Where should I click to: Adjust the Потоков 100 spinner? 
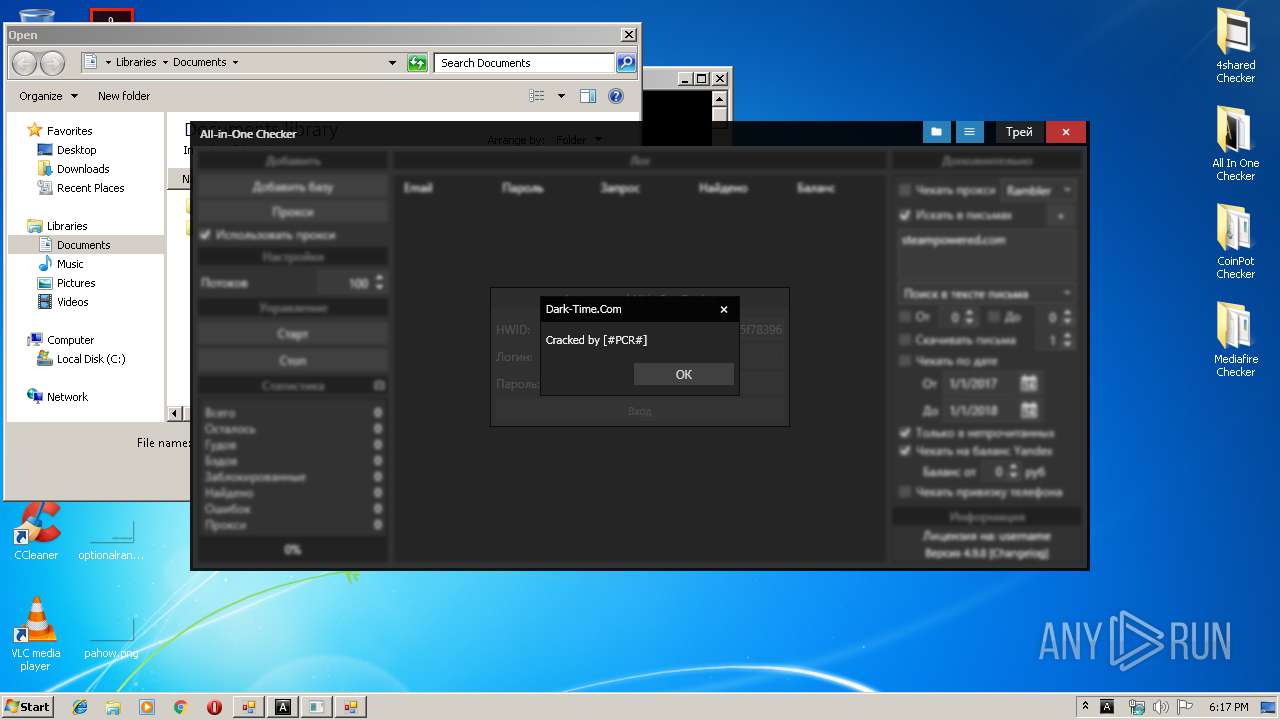pos(379,283)
